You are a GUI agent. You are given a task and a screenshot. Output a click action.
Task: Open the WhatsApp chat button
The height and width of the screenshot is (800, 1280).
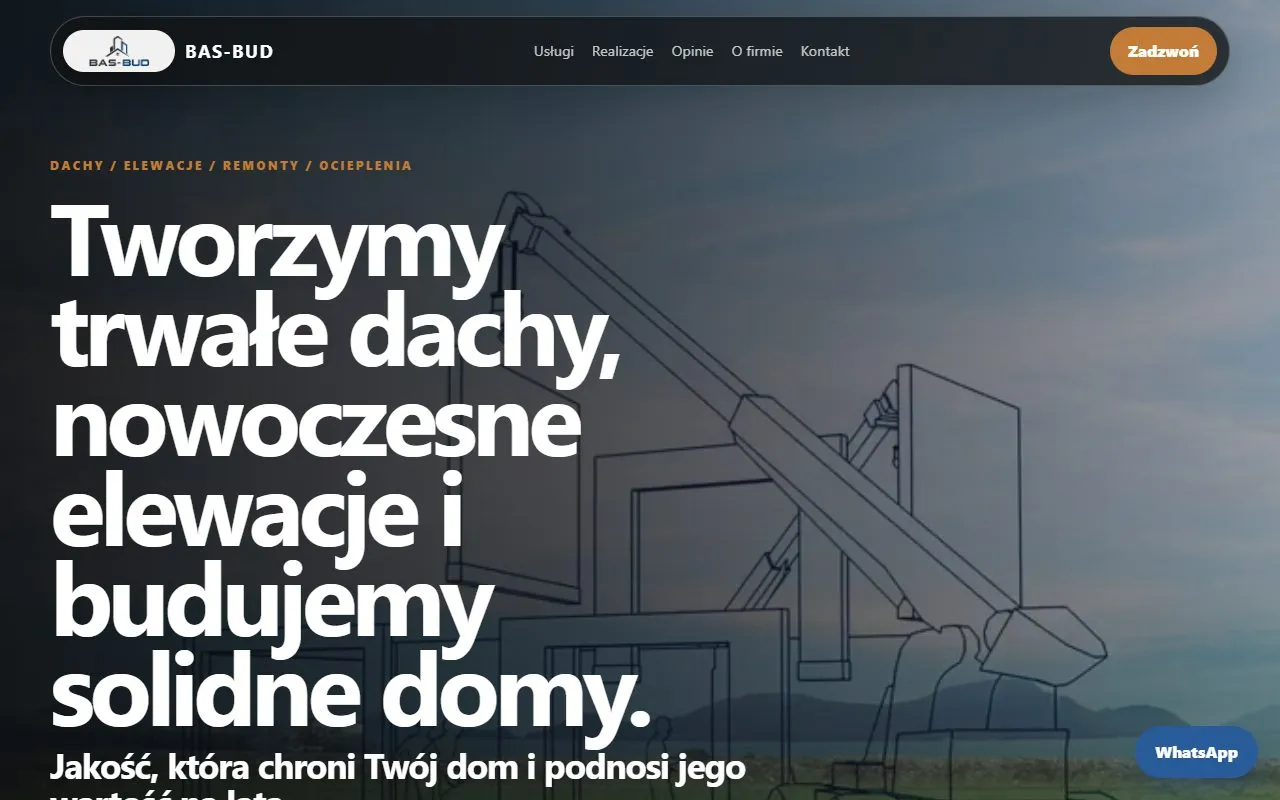(1196, 752)
